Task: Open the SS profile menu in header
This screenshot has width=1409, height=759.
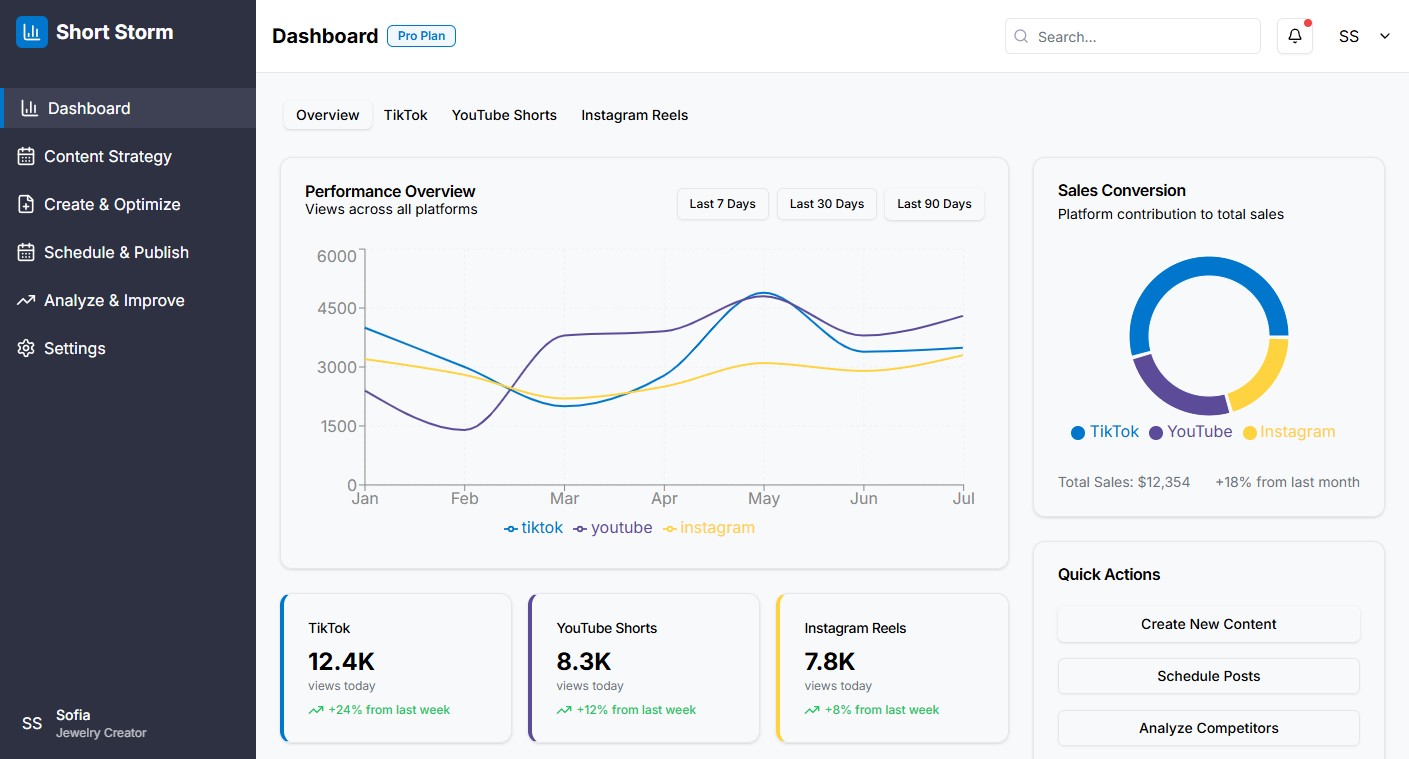Action: (1349, 36)
